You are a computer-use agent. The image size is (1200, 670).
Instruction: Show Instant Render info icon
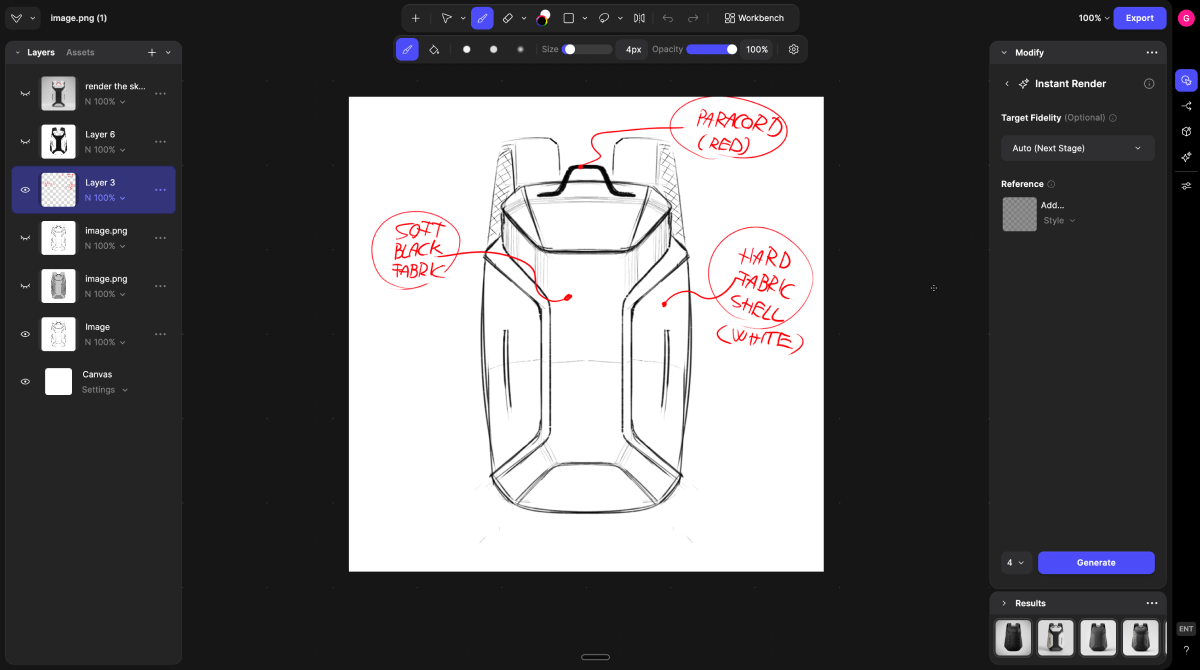[x=1149, y=84]
